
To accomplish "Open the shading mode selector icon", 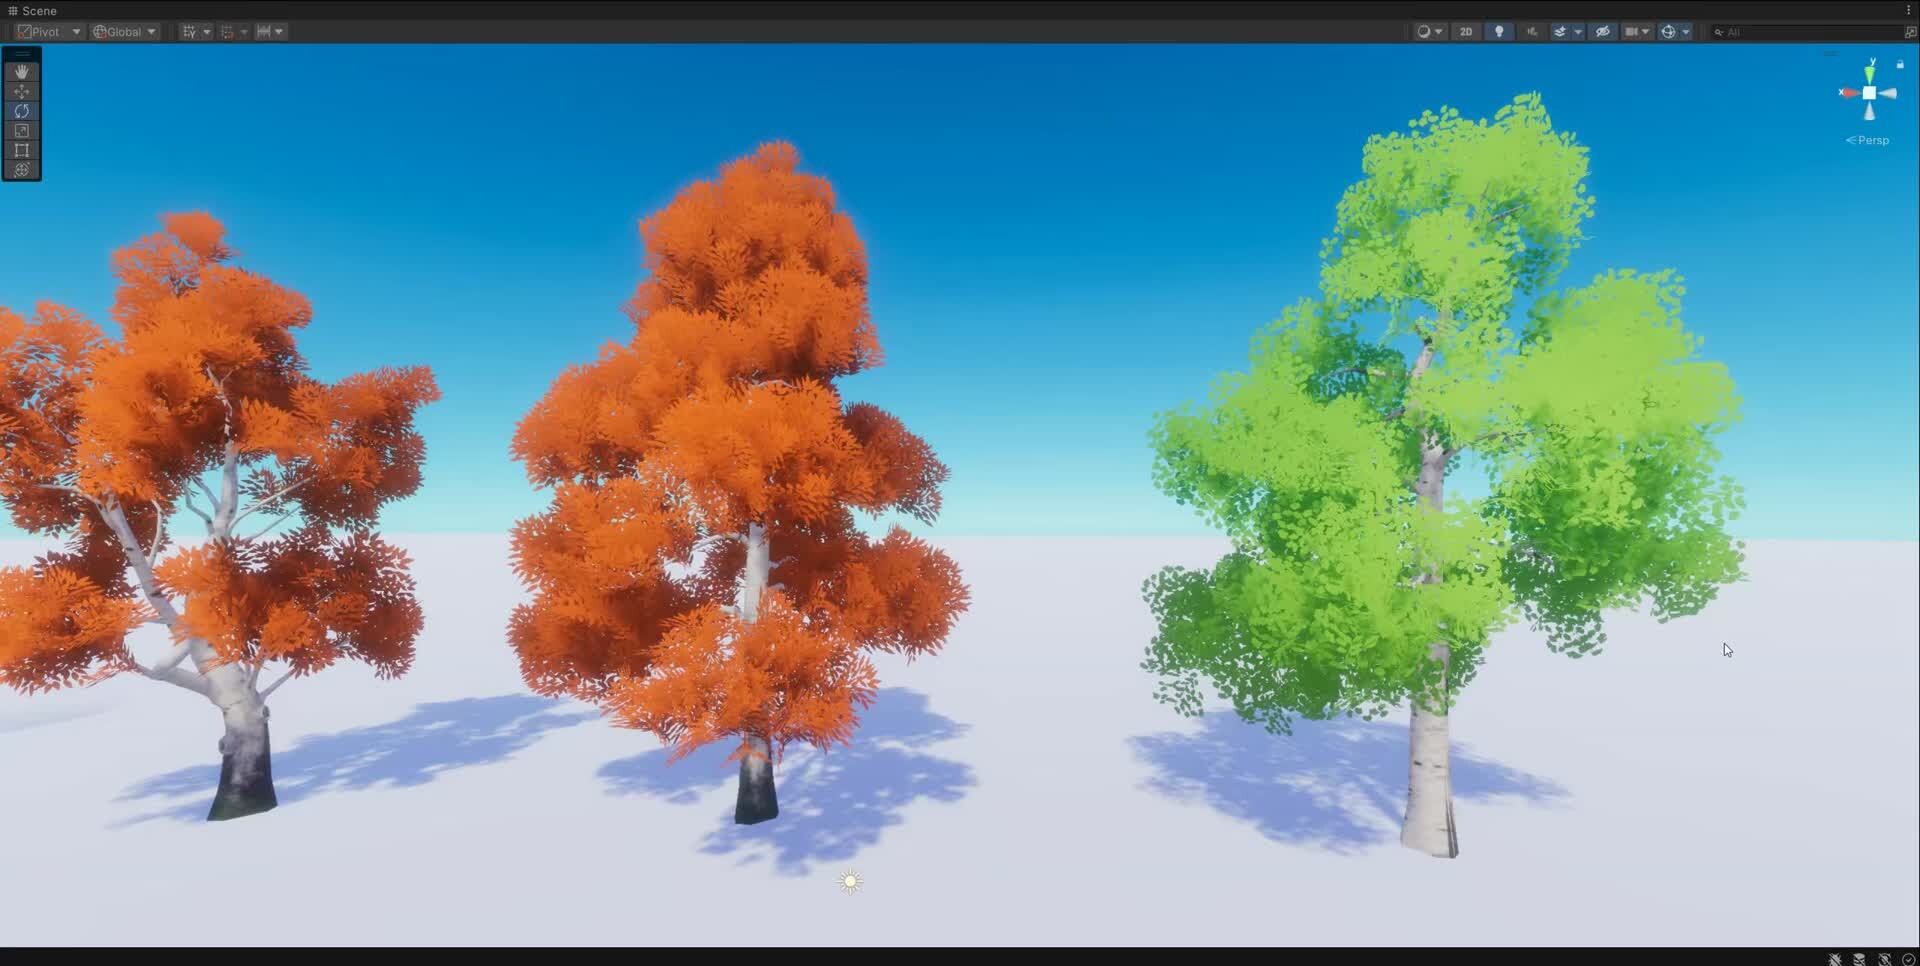I will click(x=1424, y=31).
